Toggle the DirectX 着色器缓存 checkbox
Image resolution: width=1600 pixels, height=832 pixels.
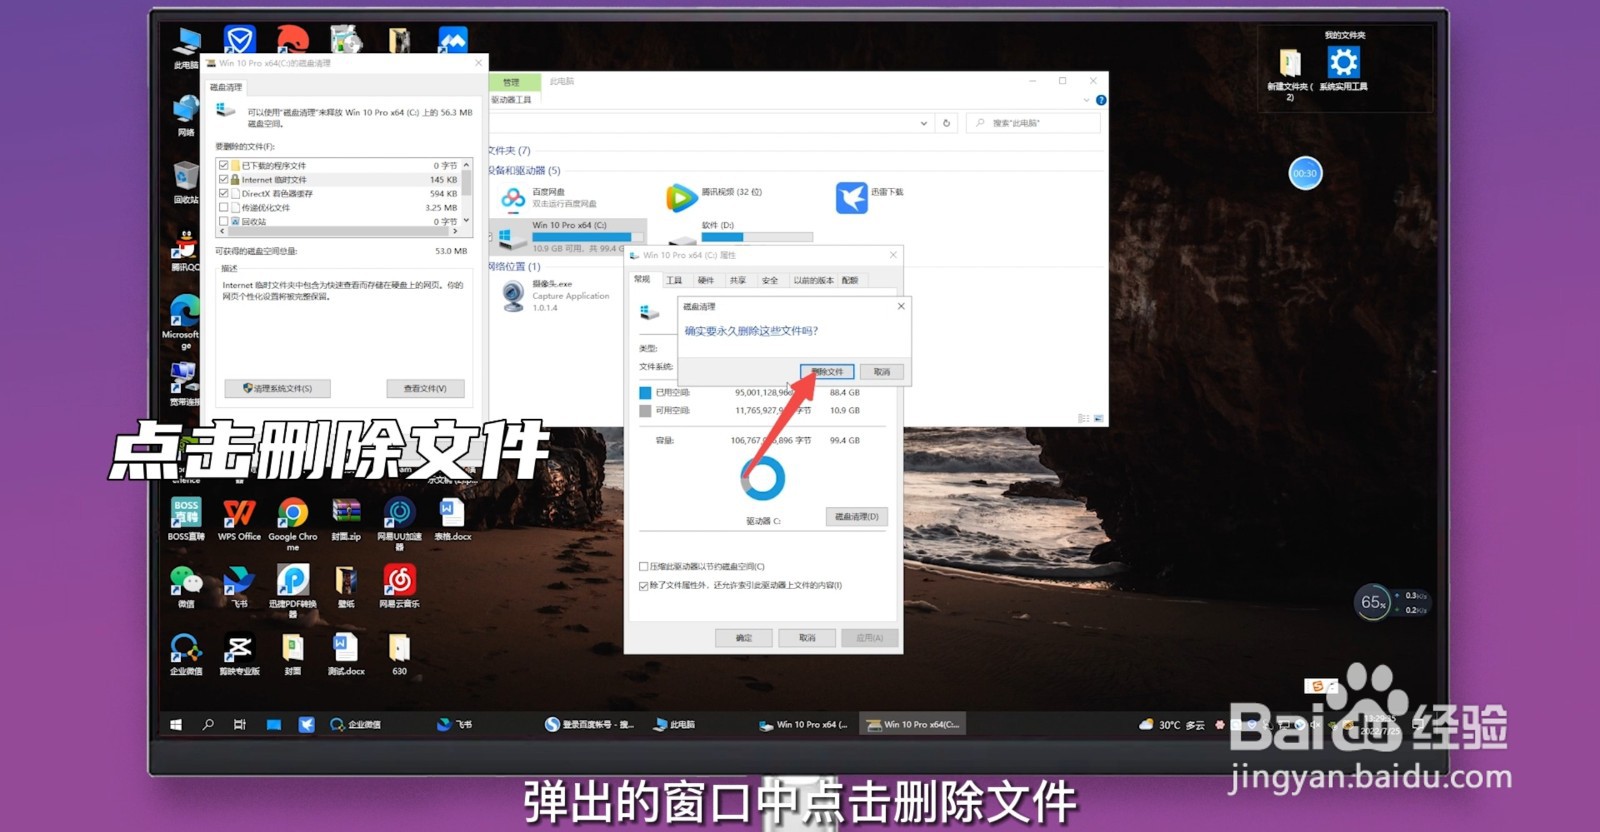coord(223,193)
